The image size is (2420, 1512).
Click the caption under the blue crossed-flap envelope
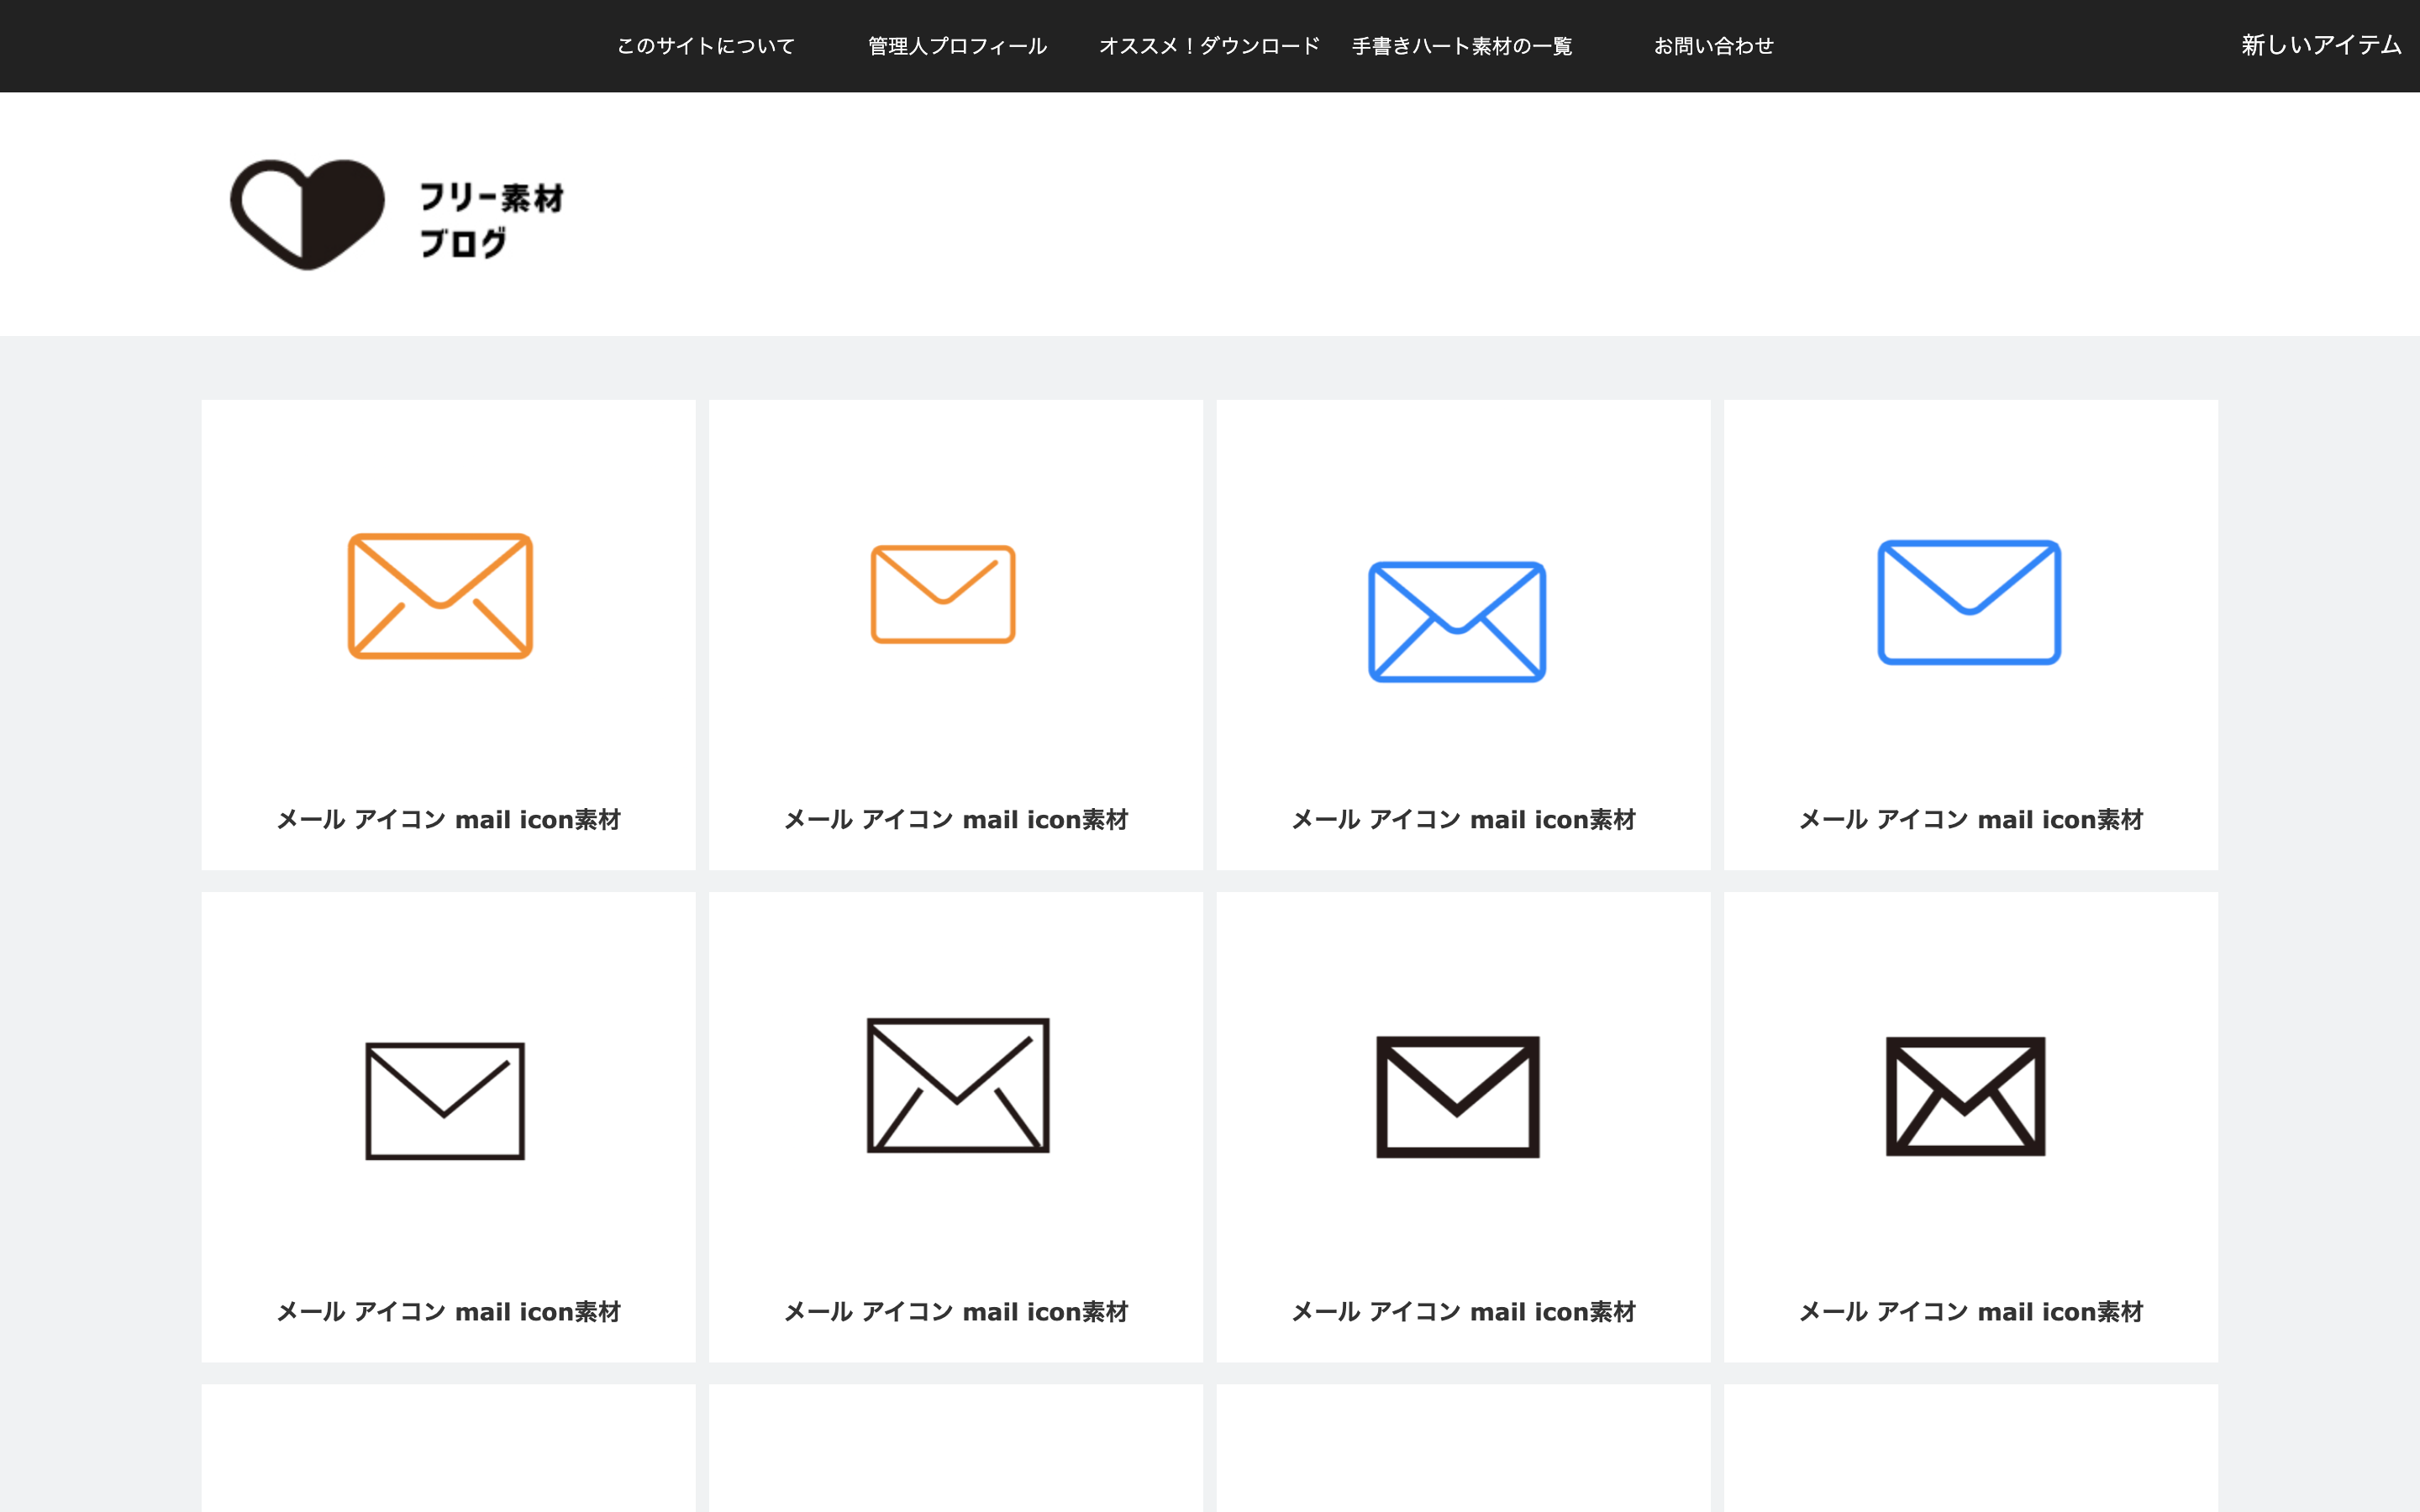(x=1463, y=820)
